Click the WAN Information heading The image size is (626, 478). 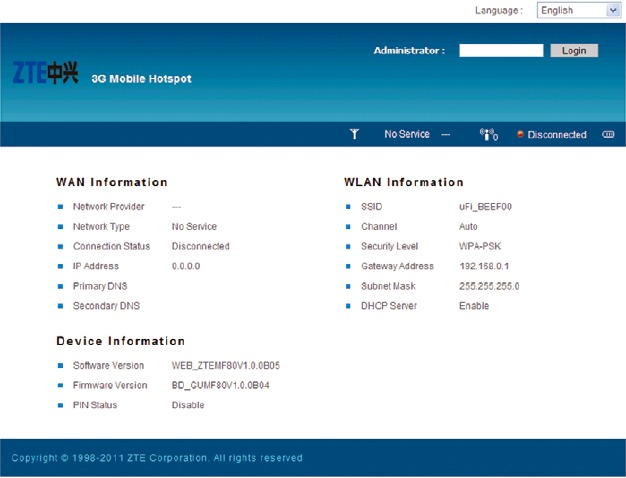(x=112, y=182)
